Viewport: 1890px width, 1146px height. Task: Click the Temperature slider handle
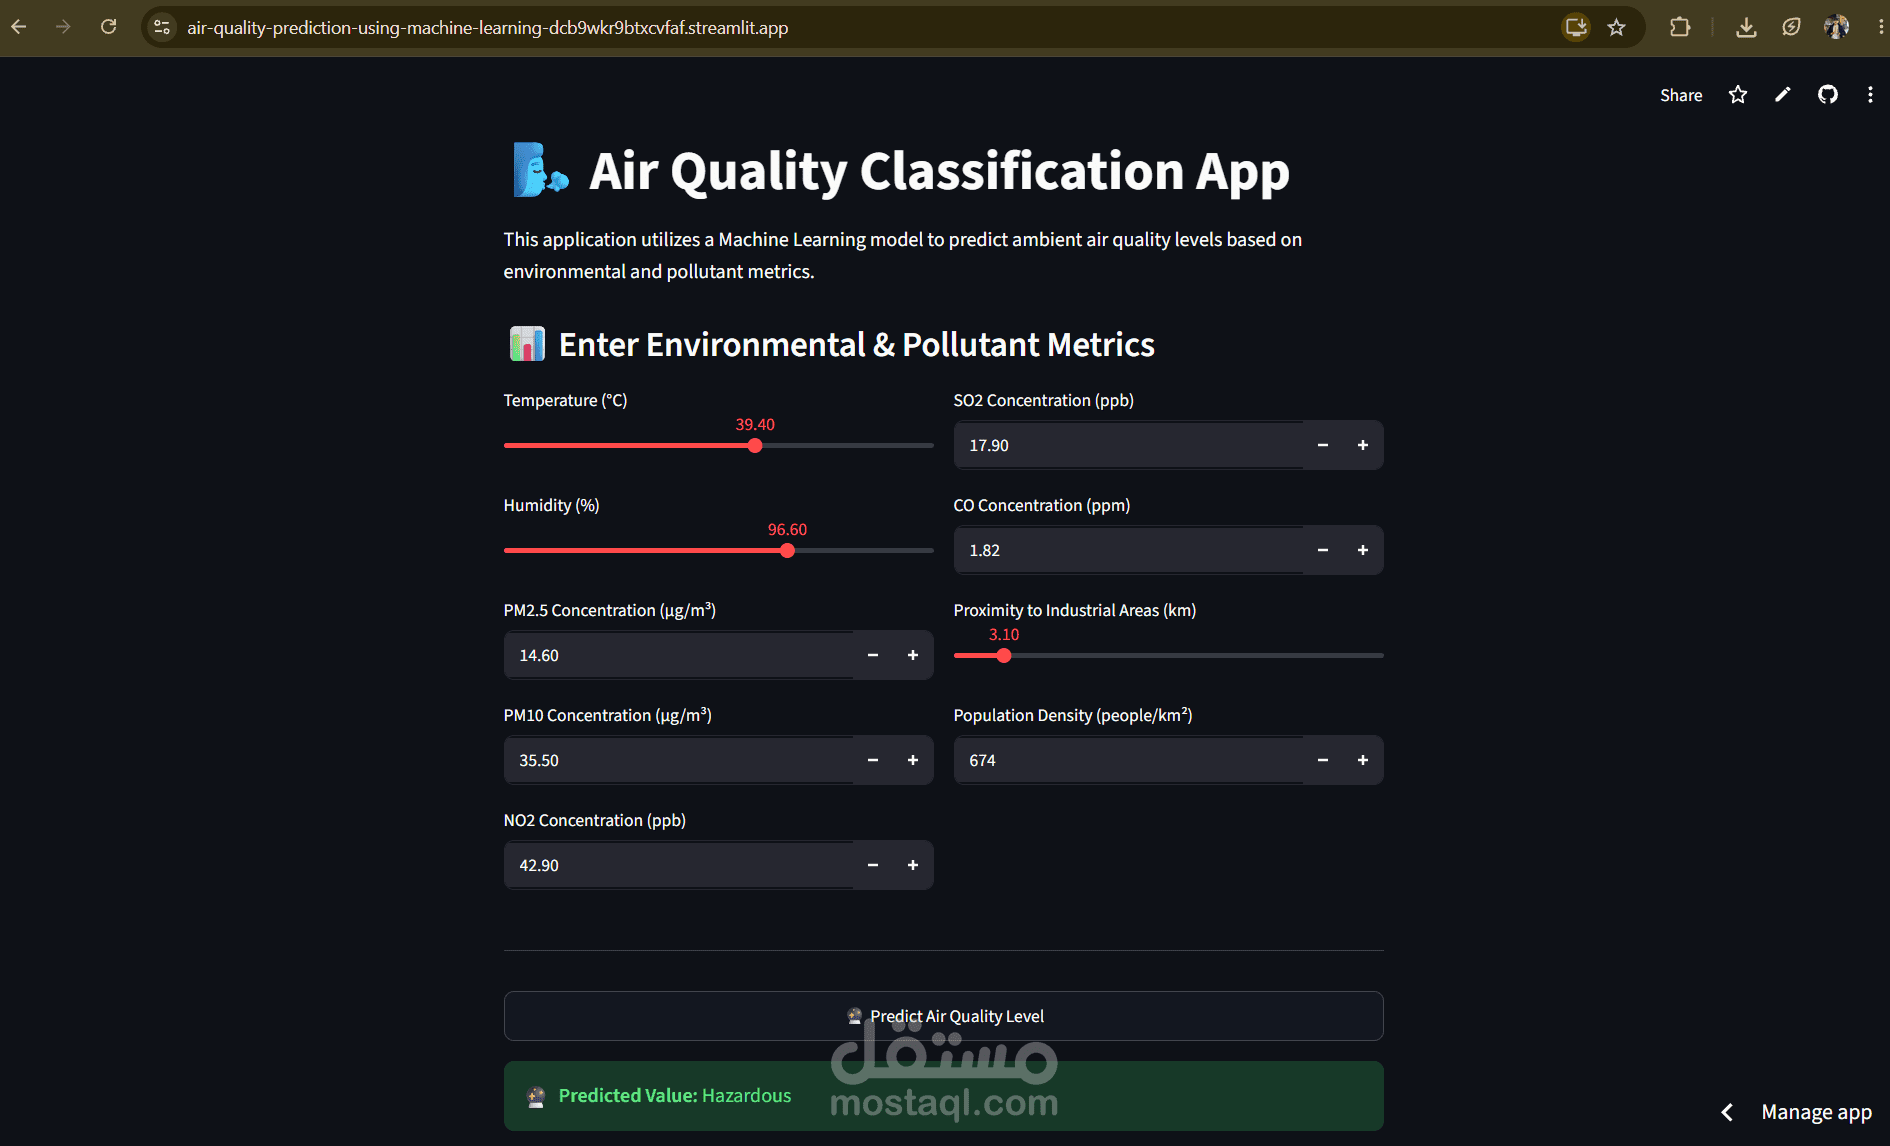(x=755, y=446)
